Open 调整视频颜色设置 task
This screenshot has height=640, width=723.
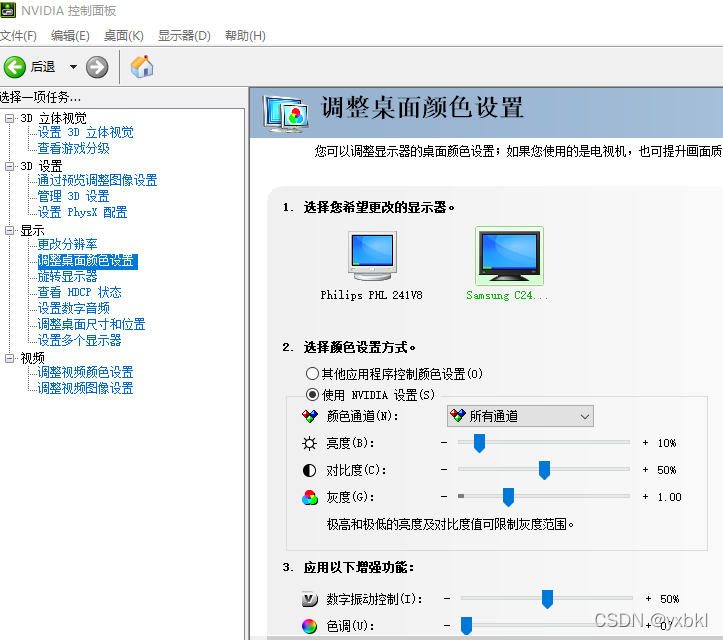coord(85,373)
